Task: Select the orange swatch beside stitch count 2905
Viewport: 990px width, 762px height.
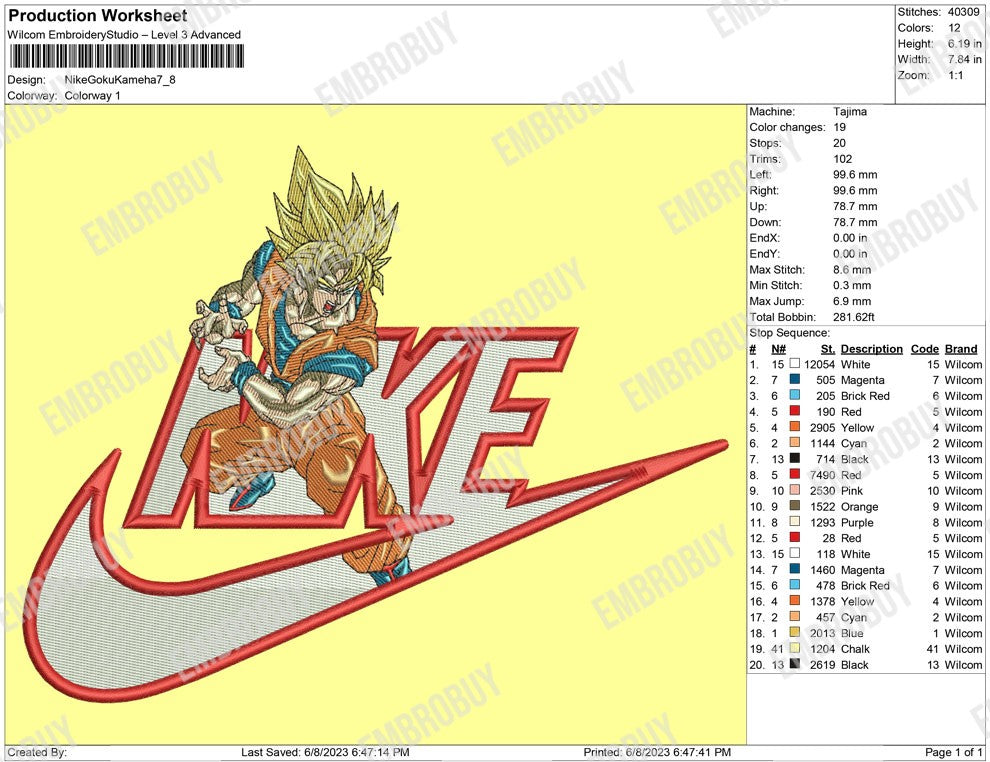Action: click(x=794, y=427)
